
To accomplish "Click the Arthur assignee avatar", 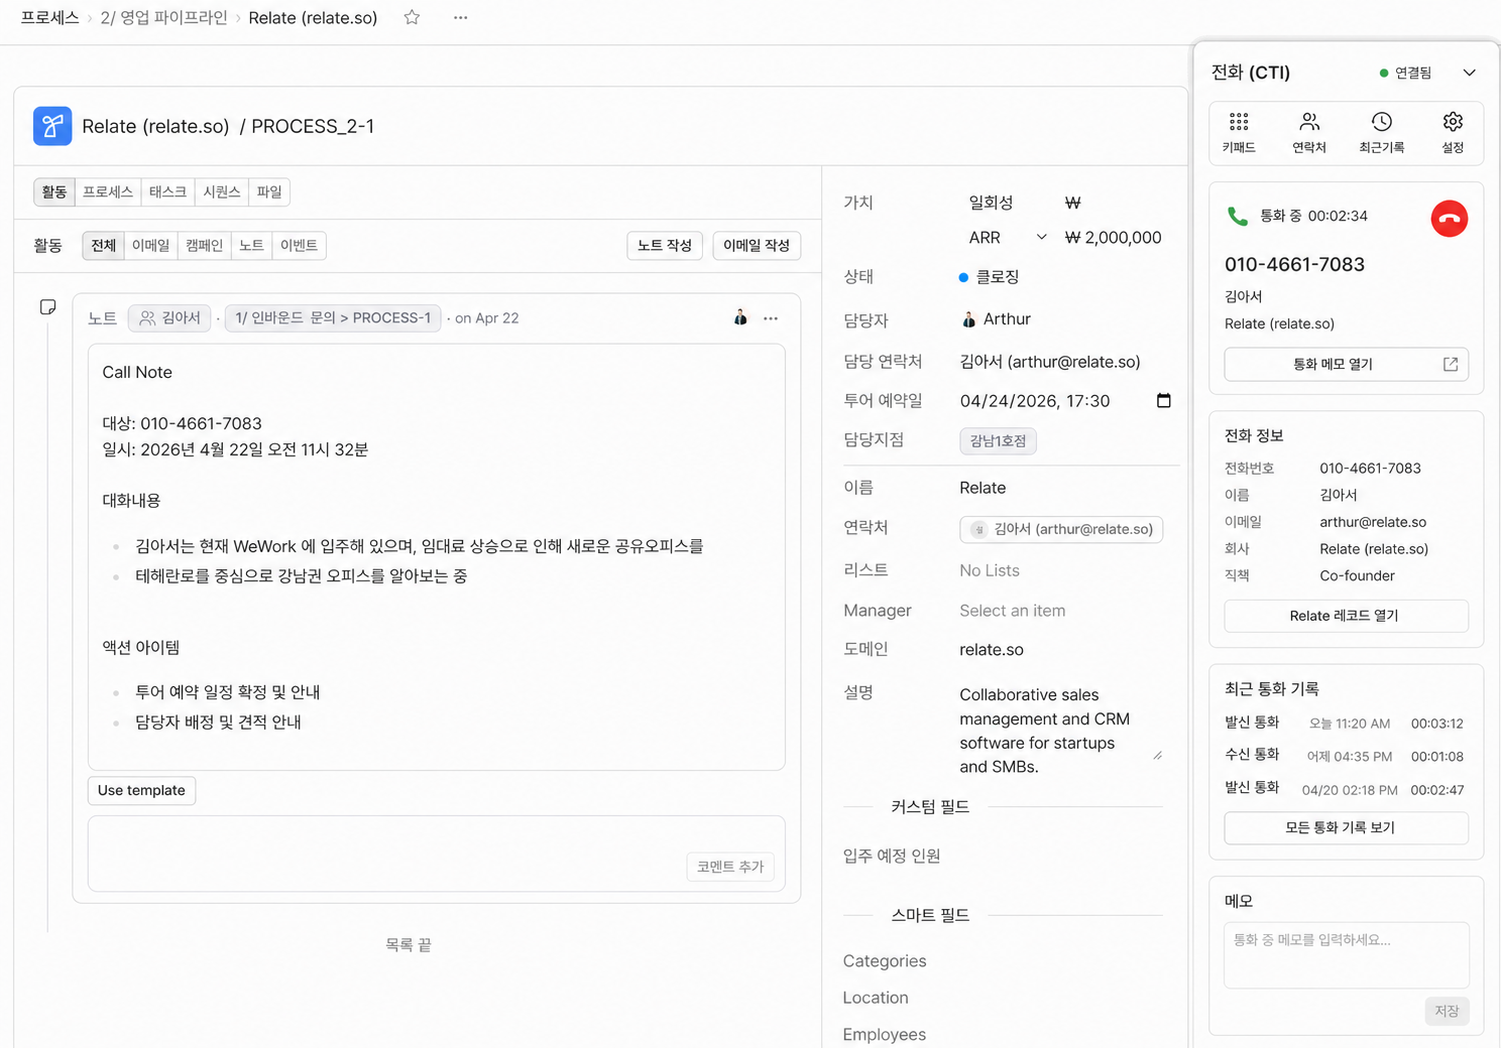I will pos(968,319).
